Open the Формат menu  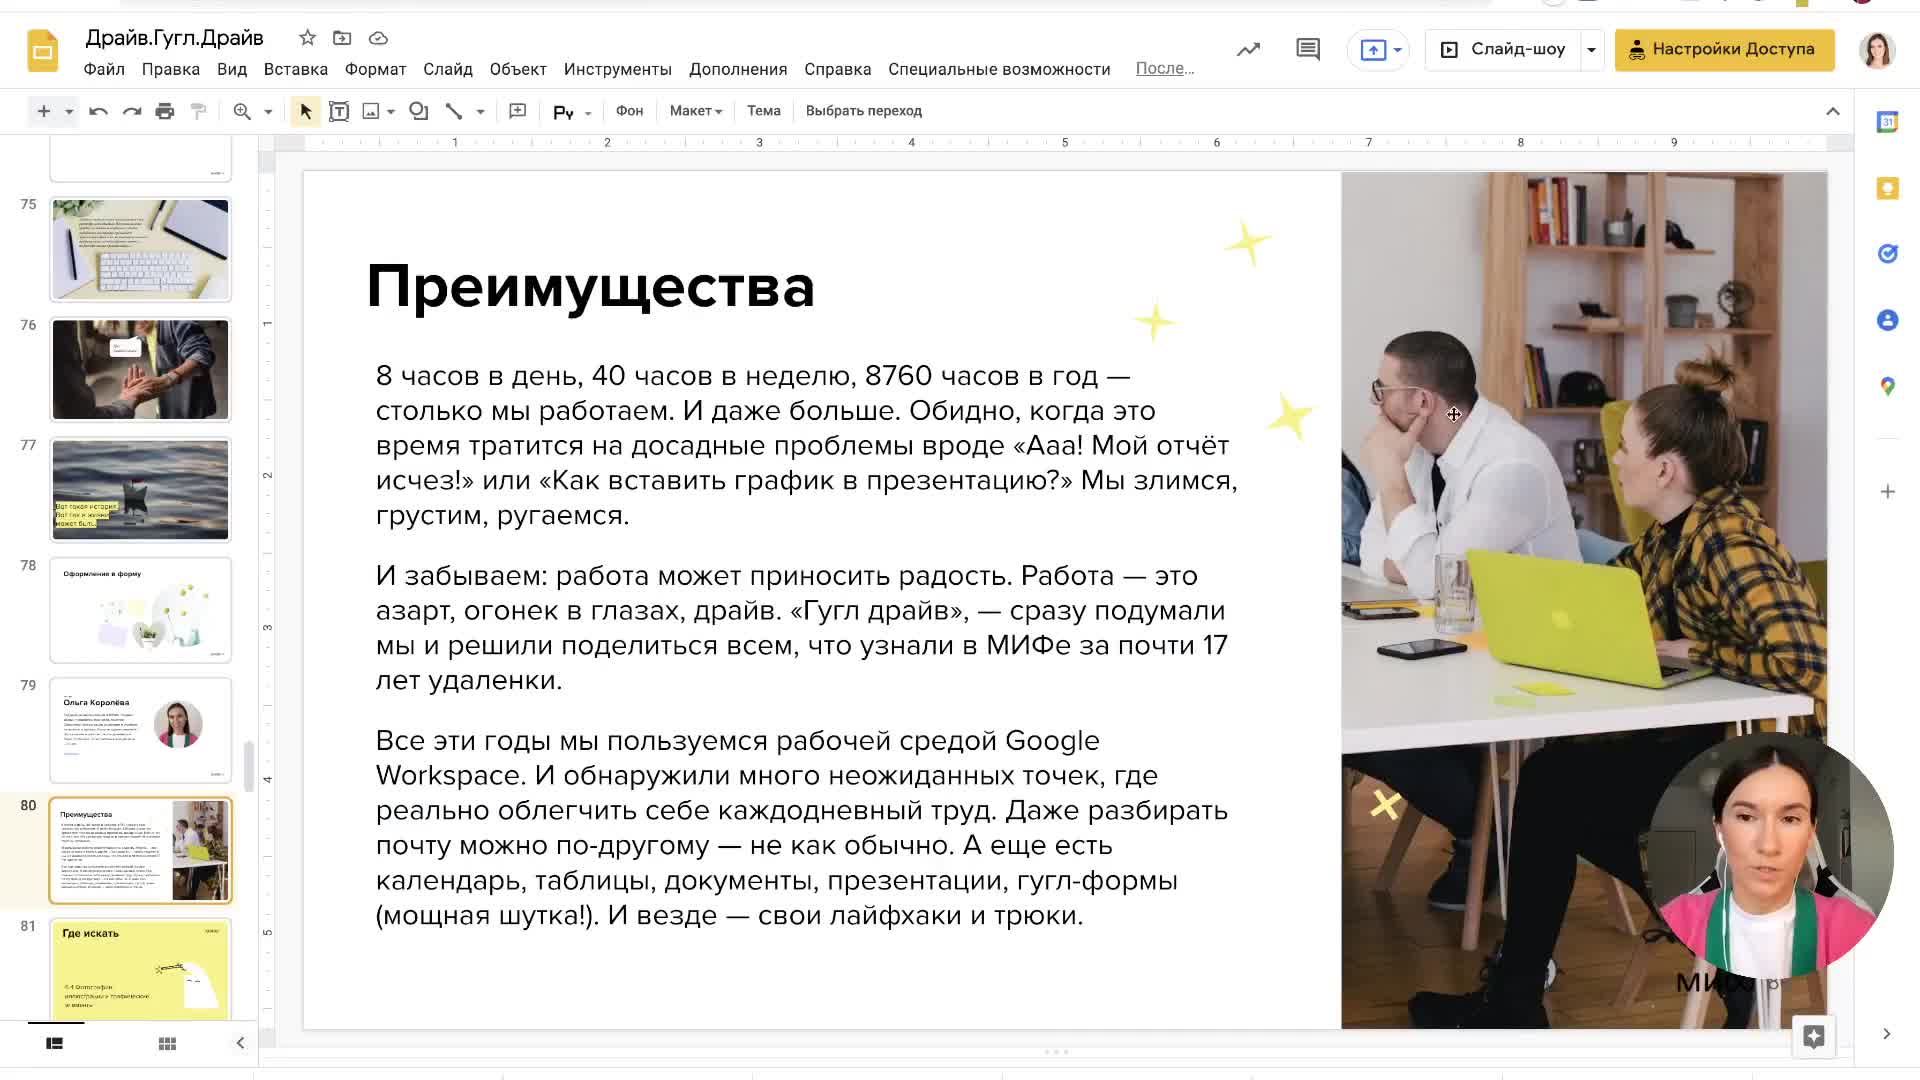tap(376, 69)
